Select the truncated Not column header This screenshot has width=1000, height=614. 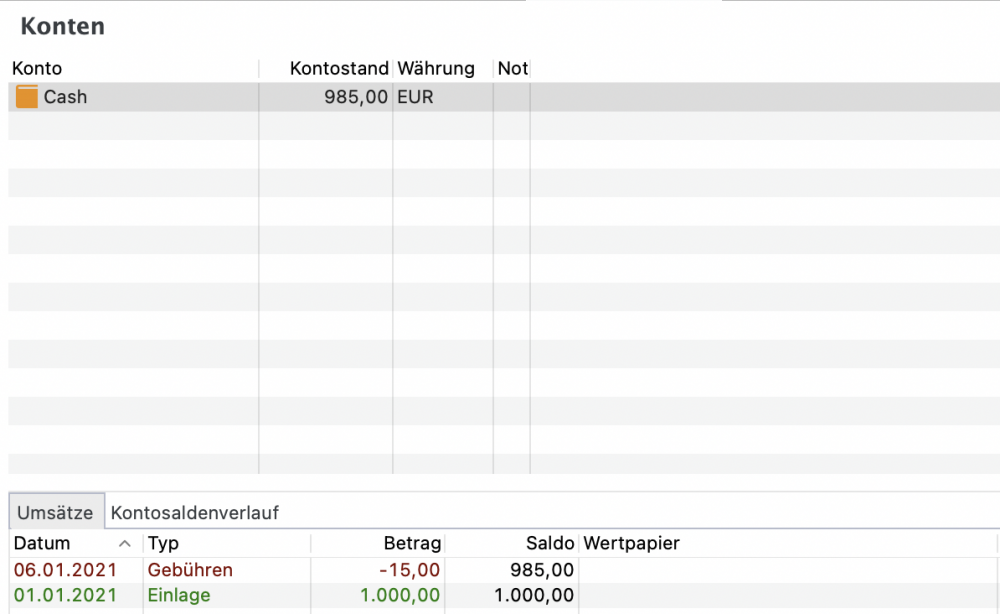pyautogui.click(x=512, y=69)
